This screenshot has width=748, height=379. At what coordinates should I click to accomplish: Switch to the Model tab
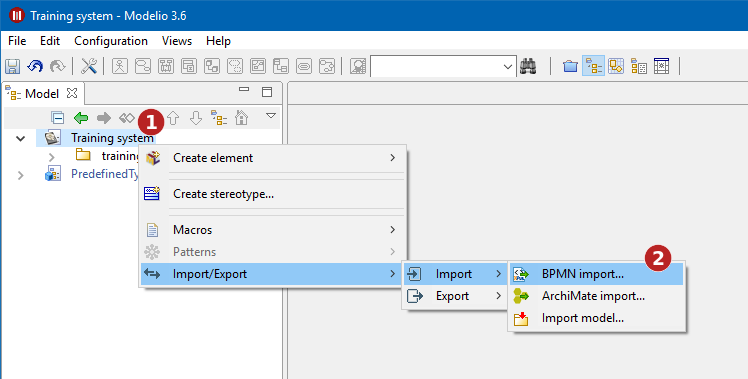tap(42, 94)
